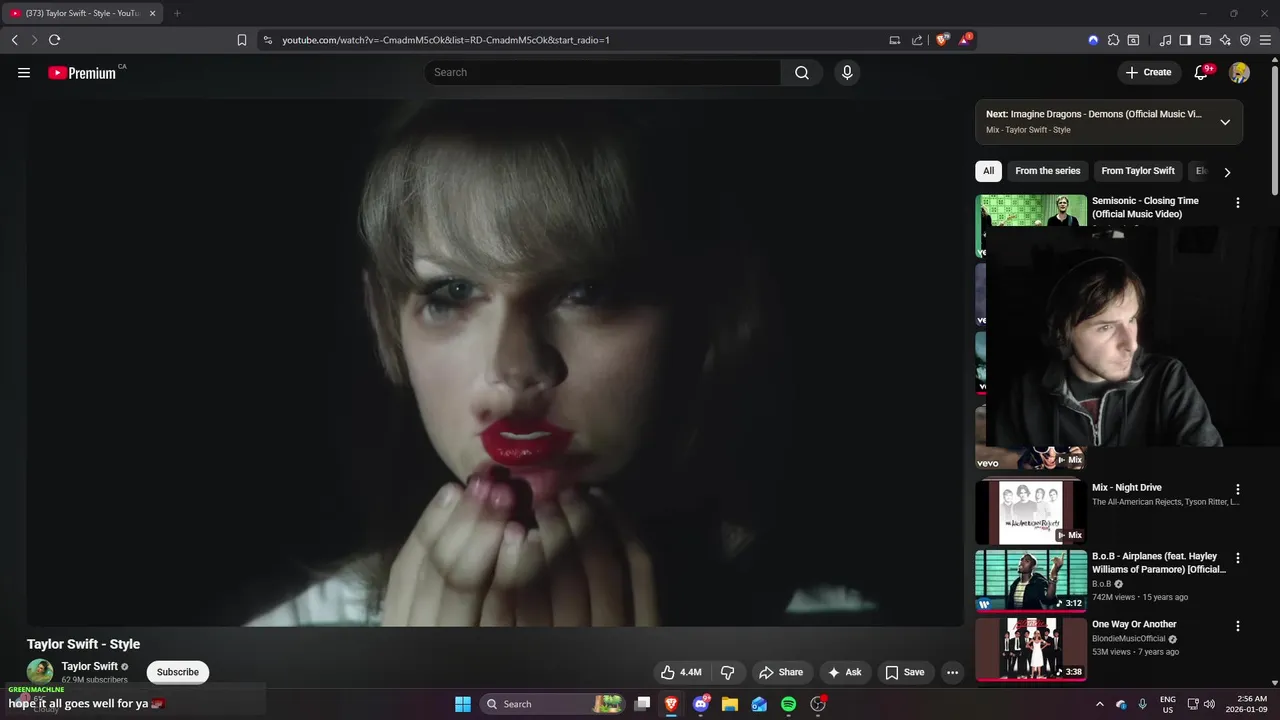Go back in browser
The width and height of the screenshot is (1280, 720).
tap(14, 40)
